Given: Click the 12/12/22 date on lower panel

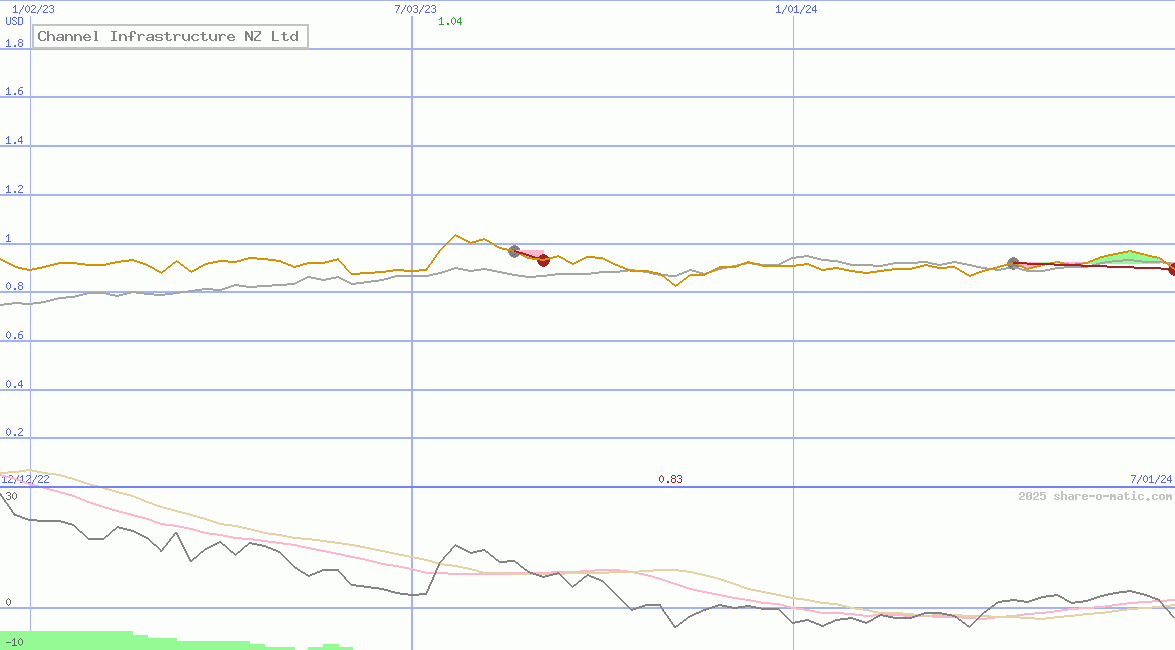Looking at the screenshot, I should (25, 480).
